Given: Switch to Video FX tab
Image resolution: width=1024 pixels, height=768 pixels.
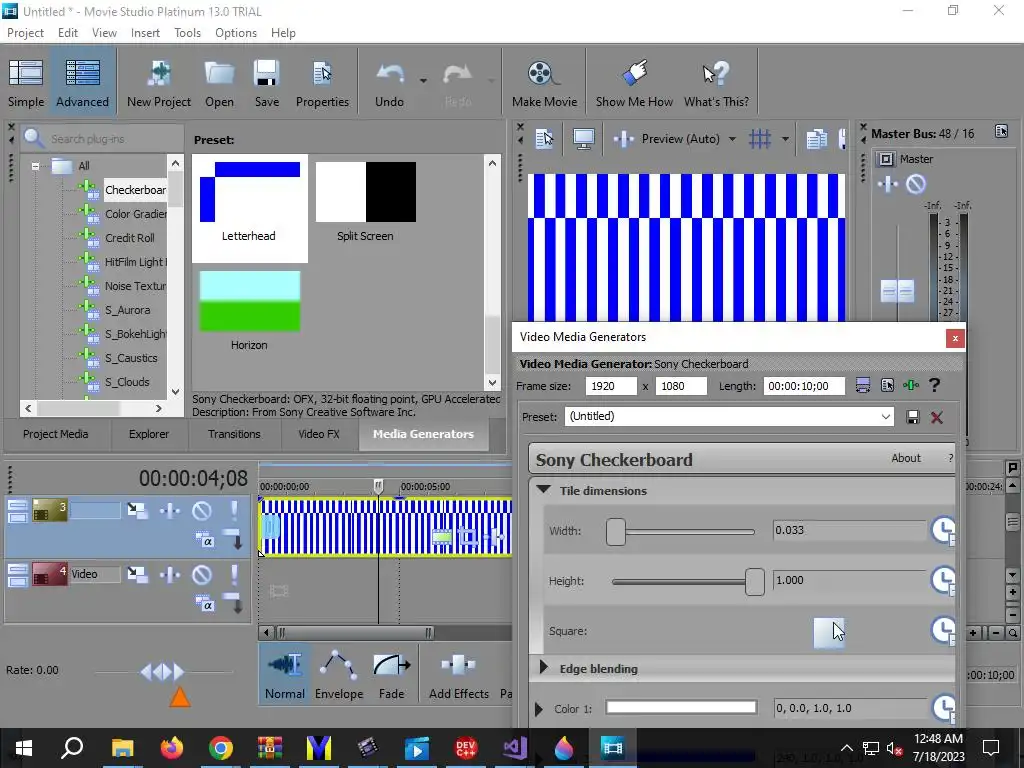Looking at the screenshot, I should pos(319,434).
